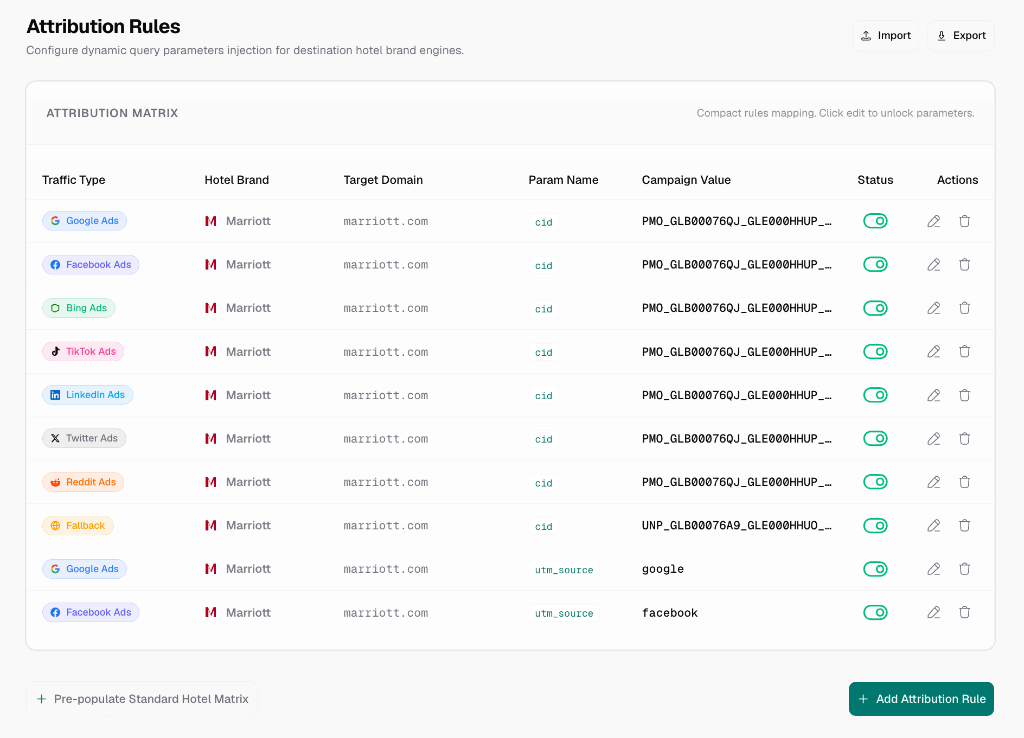Image resolution: width=1024 pixels, height=738 pixels.
Task: Click Marriott logo in Fallback row
Action: click(x=210, y=526)
